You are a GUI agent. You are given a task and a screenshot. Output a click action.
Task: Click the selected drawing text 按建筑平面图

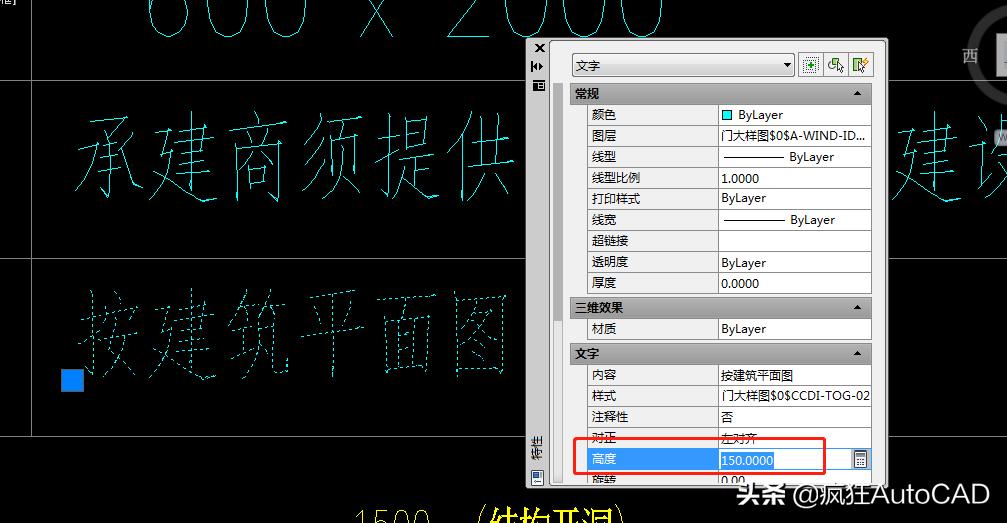coord(293,334)
